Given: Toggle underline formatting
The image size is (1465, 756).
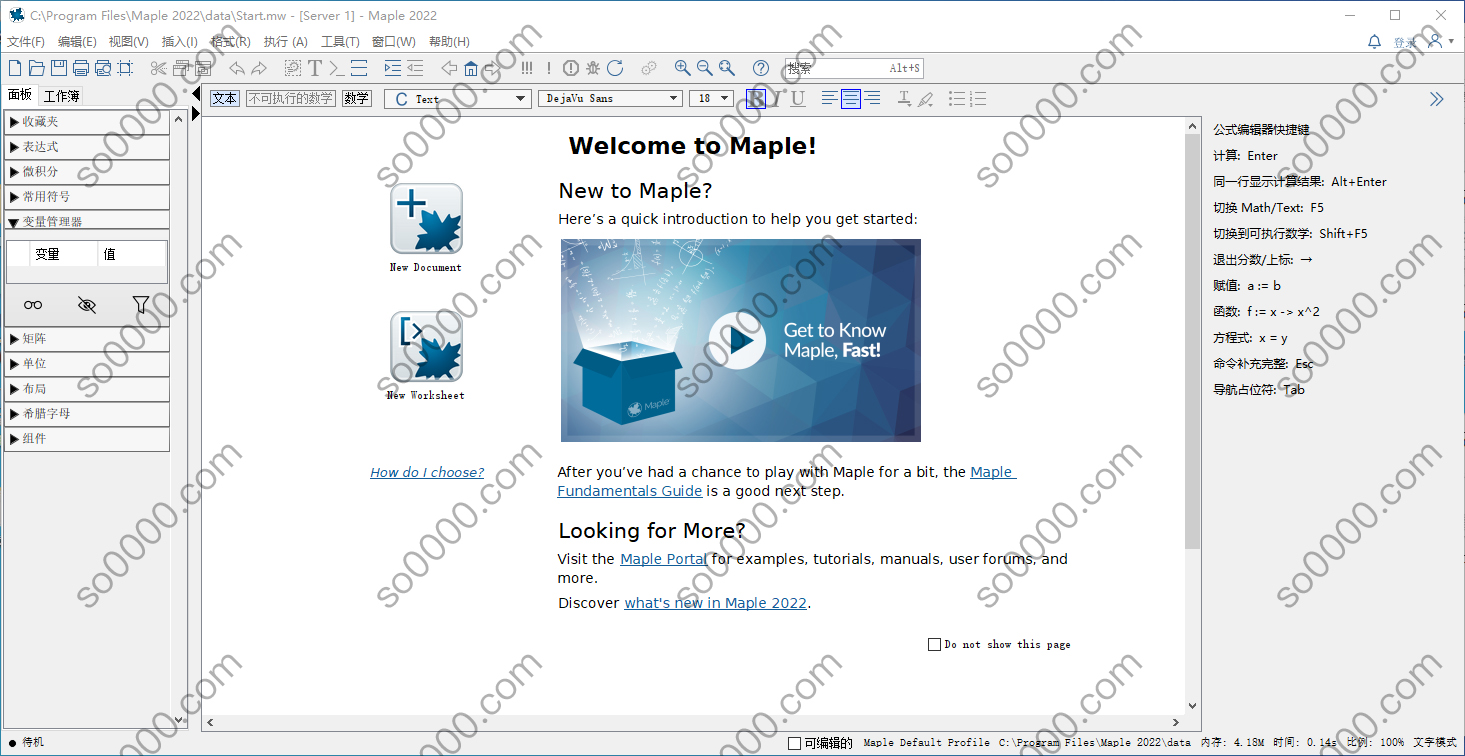Looking at the screenshot, I should (797, 98).
